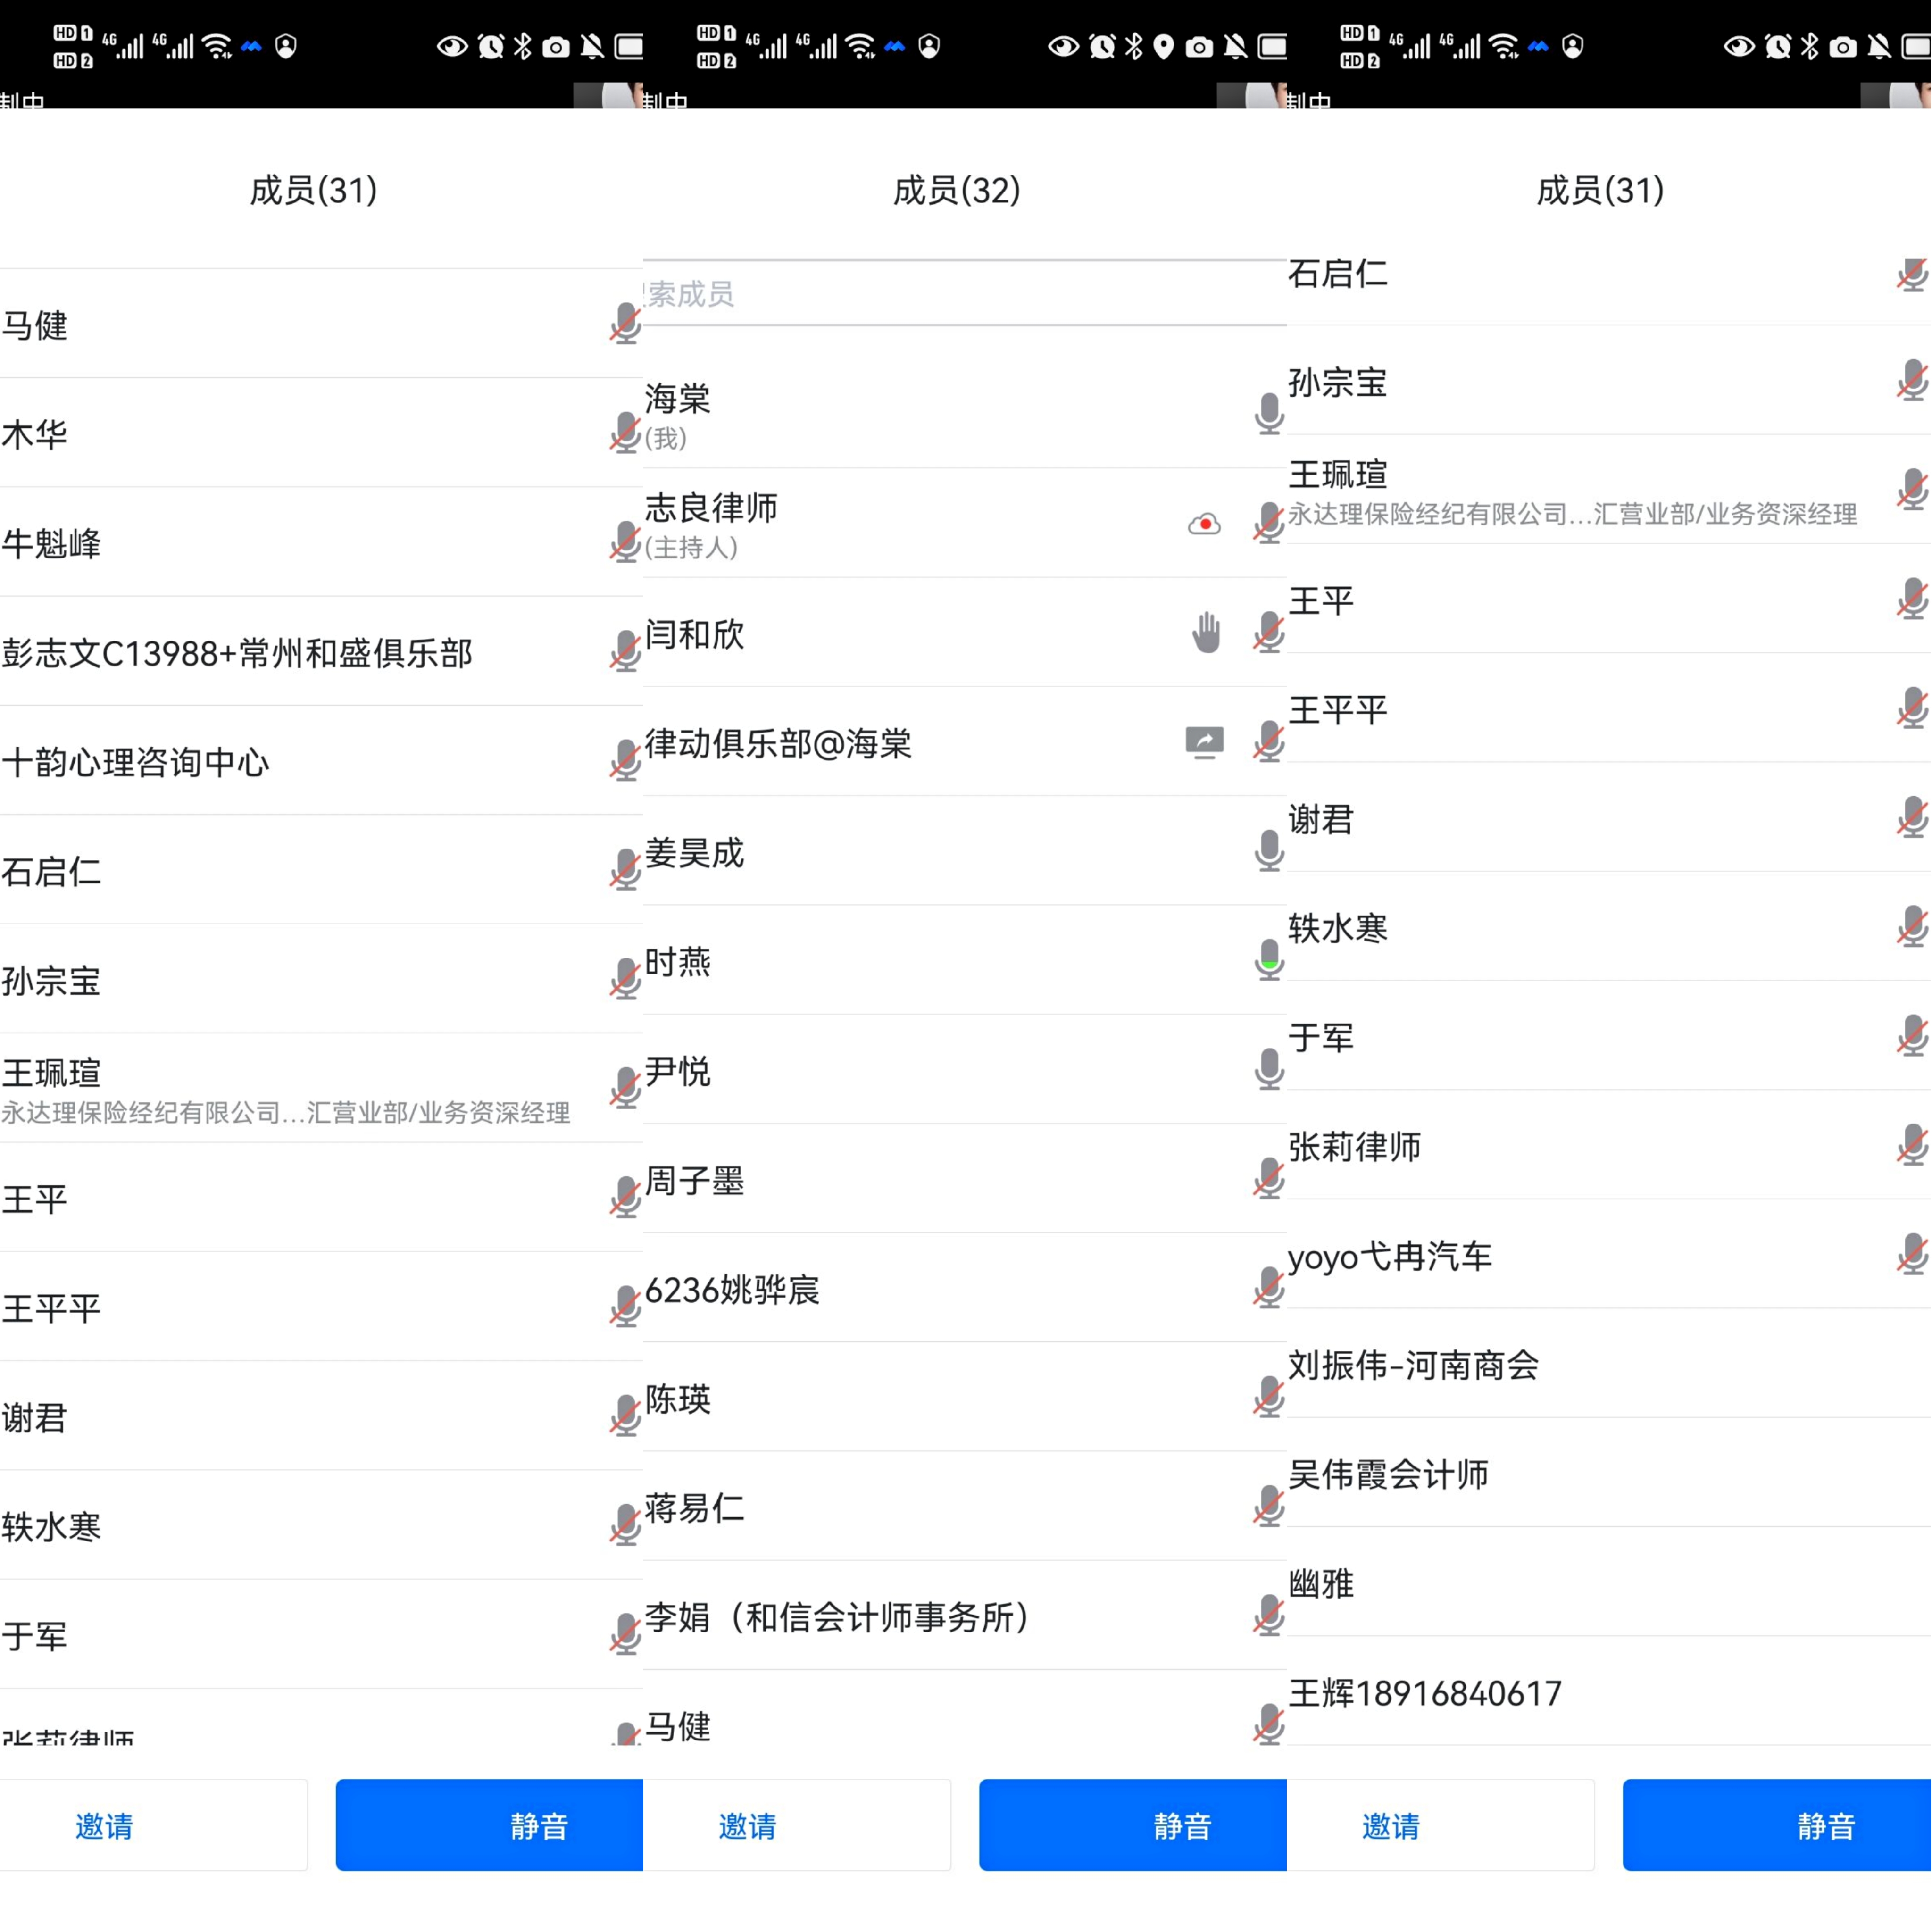Select member 木华
Viewport: 1932px width, 1932px height.
[35, 434]
